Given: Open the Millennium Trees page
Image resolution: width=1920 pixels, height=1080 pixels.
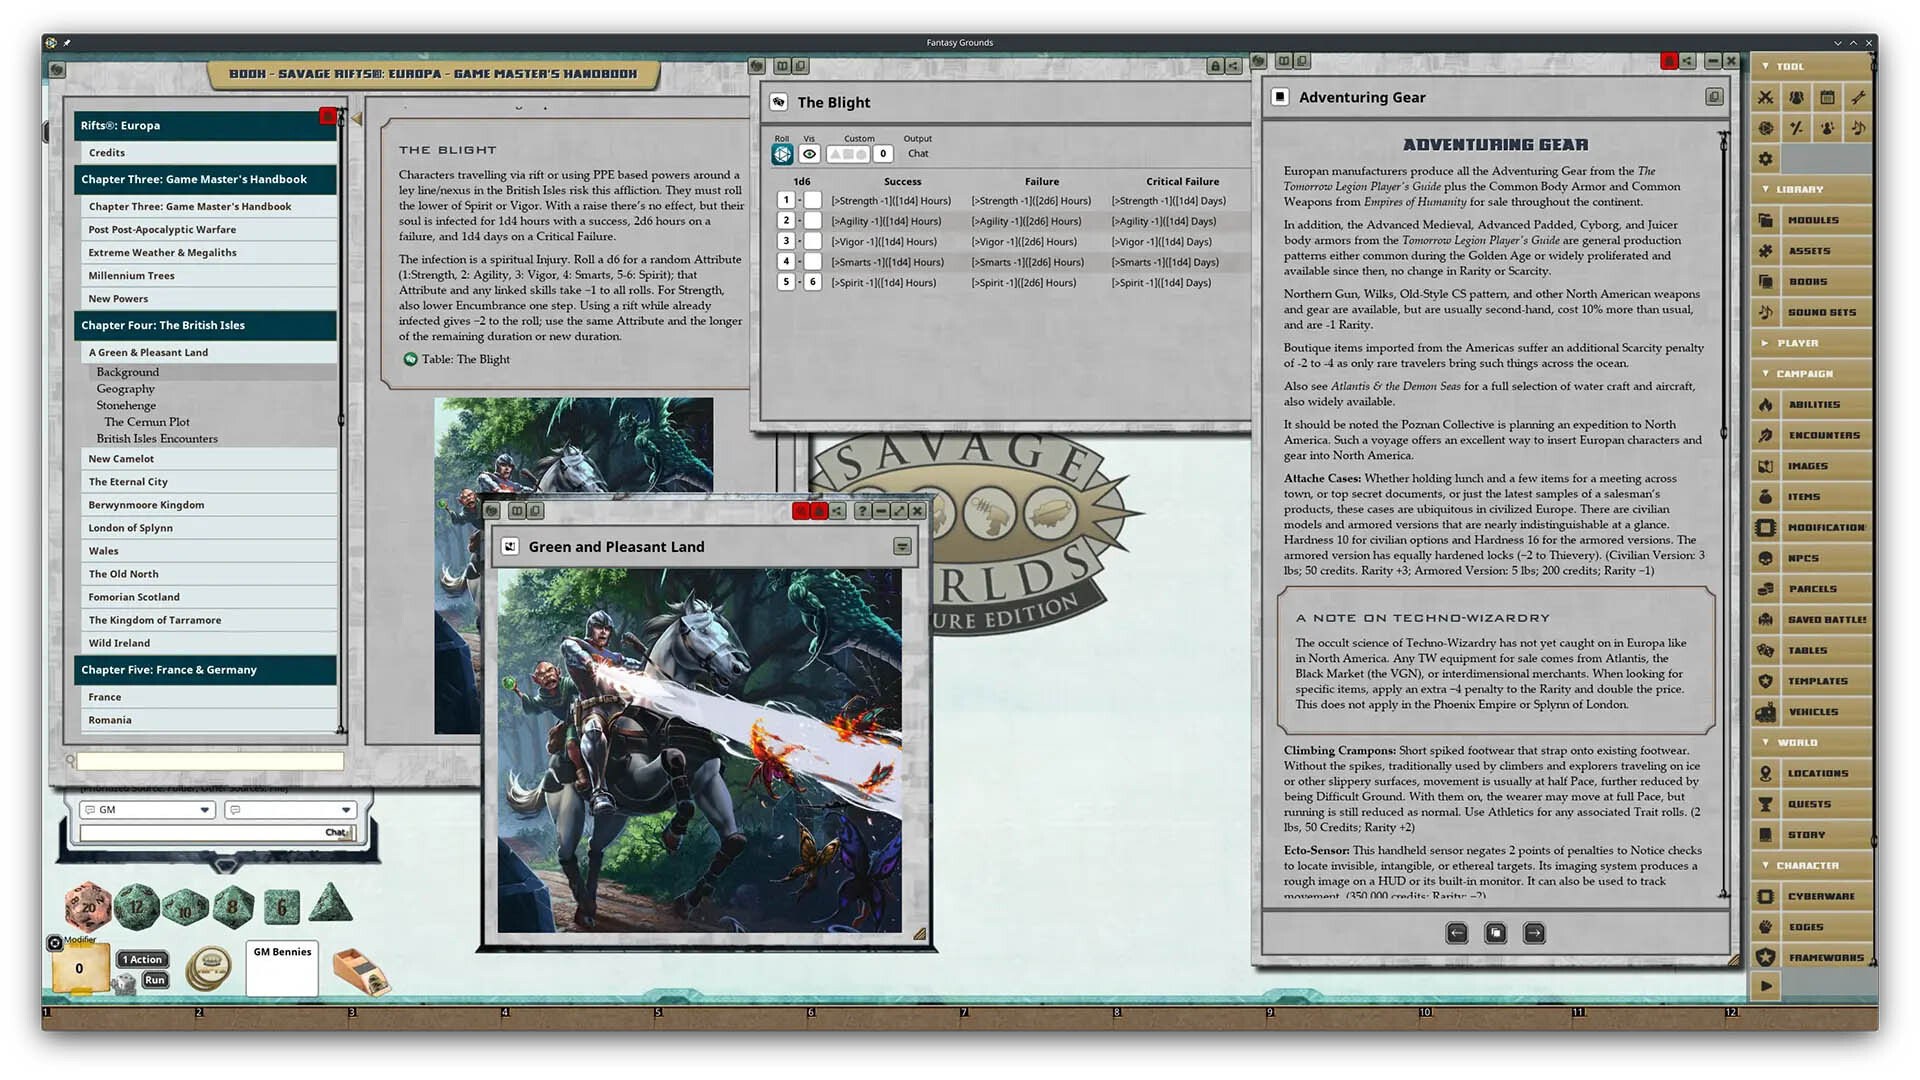Looking at the screenshot, I should pyautogui.click(x=208, y=276).
